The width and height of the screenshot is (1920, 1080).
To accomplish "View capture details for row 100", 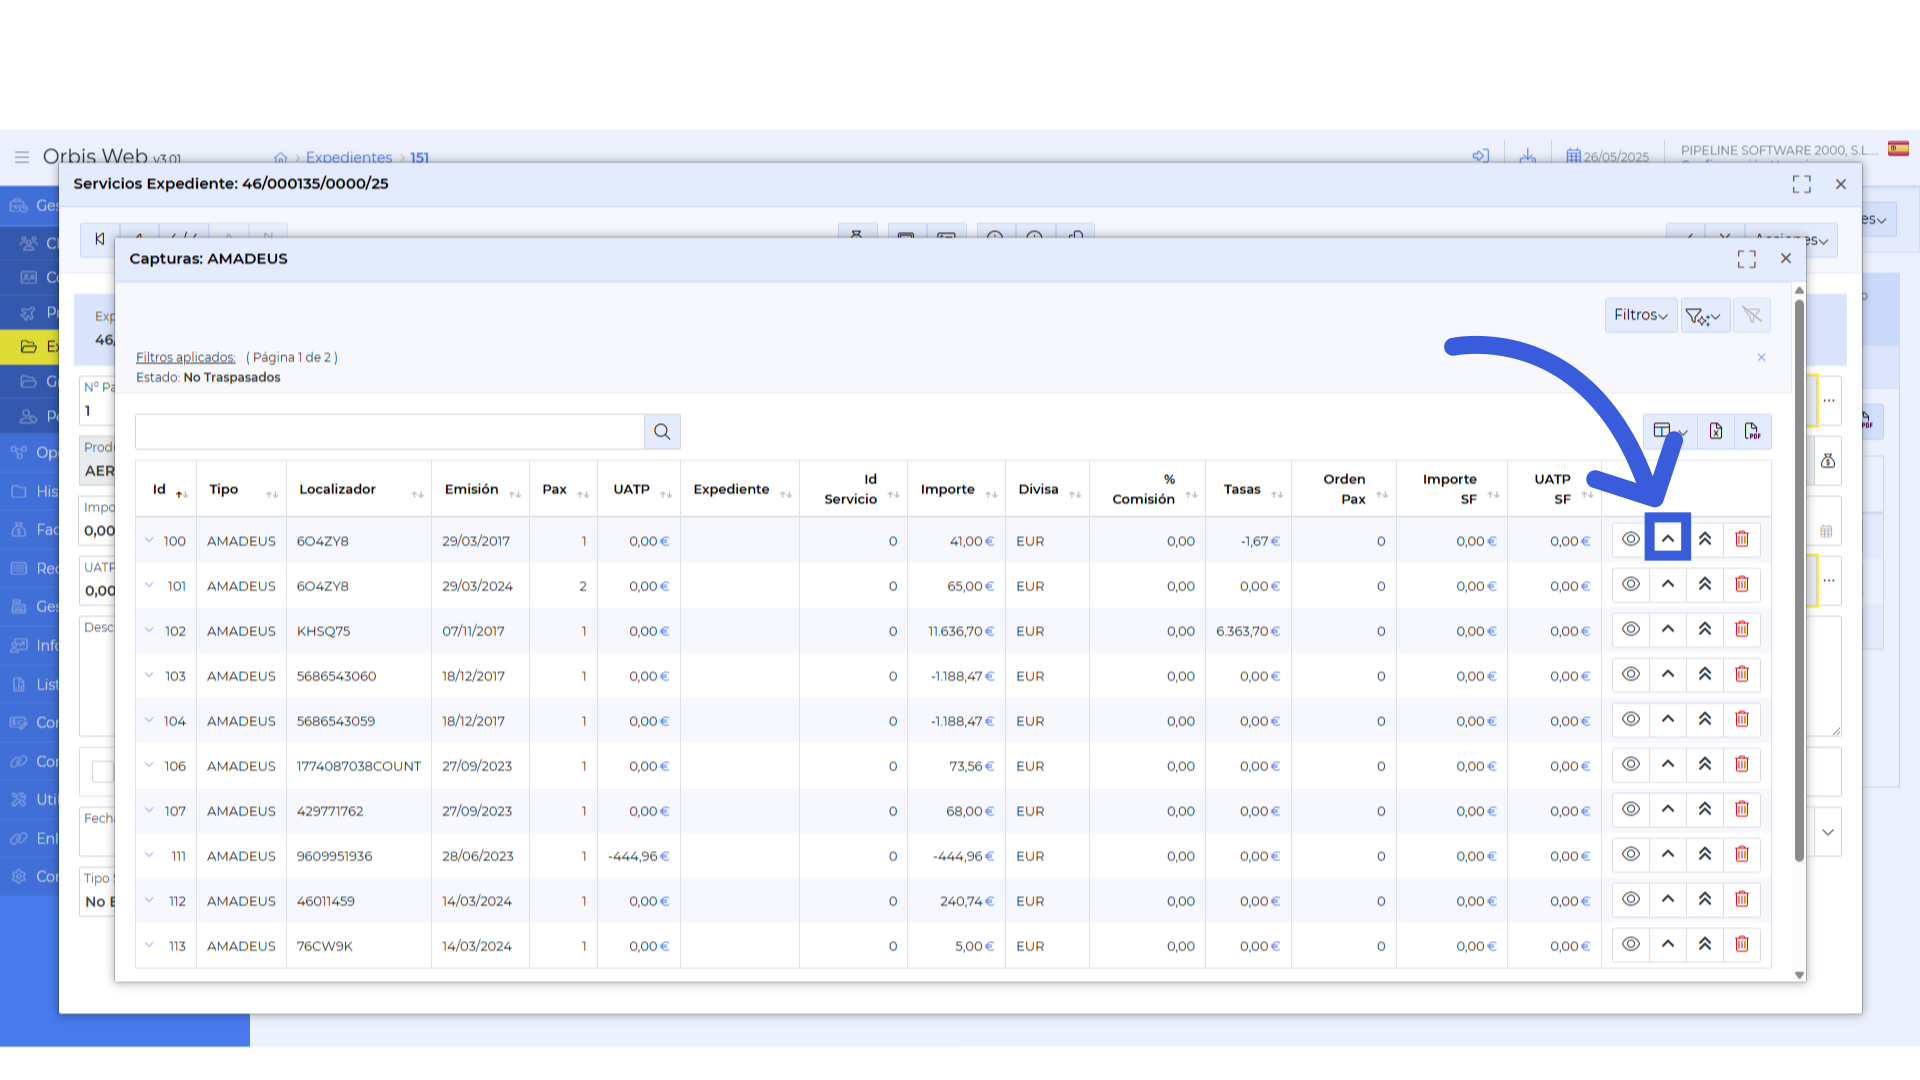I will click(1630, 539).
